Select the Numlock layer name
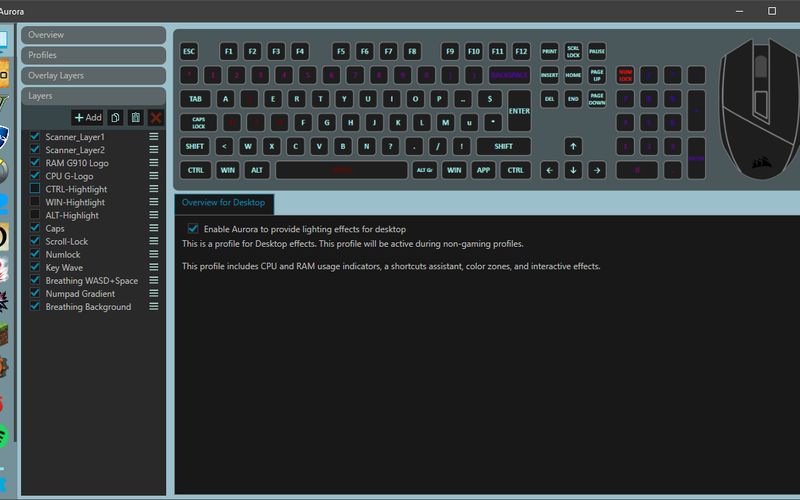Image resolution: width=800 pixels, height=500 pixels. click(x=63, y=255)
